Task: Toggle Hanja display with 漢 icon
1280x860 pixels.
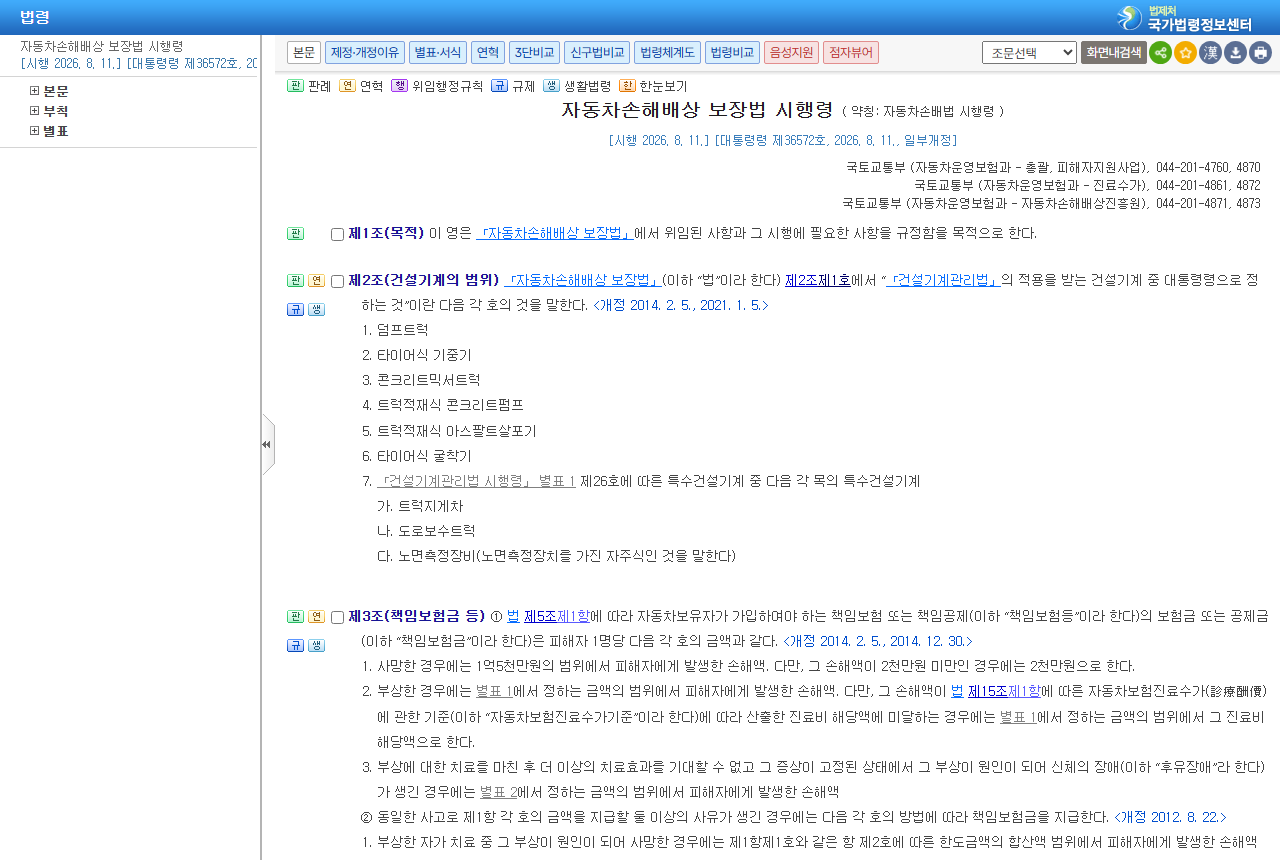Action: [x=1210, y=52]
